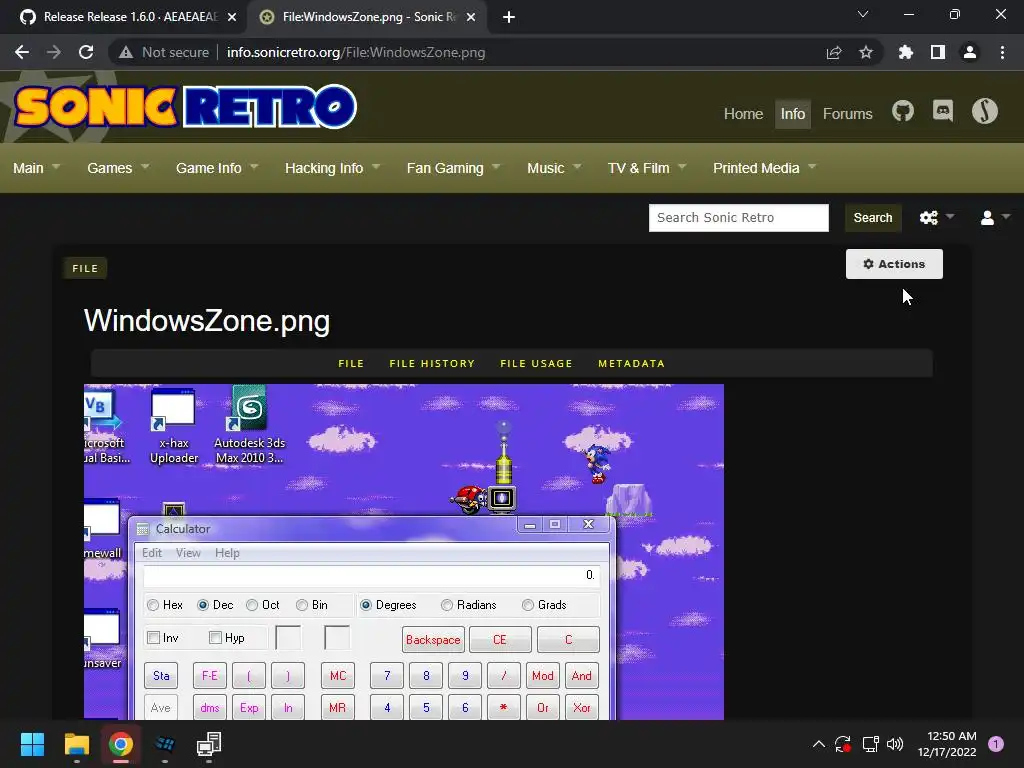
Task: Open the site settings gears icon
Action: 929,217
